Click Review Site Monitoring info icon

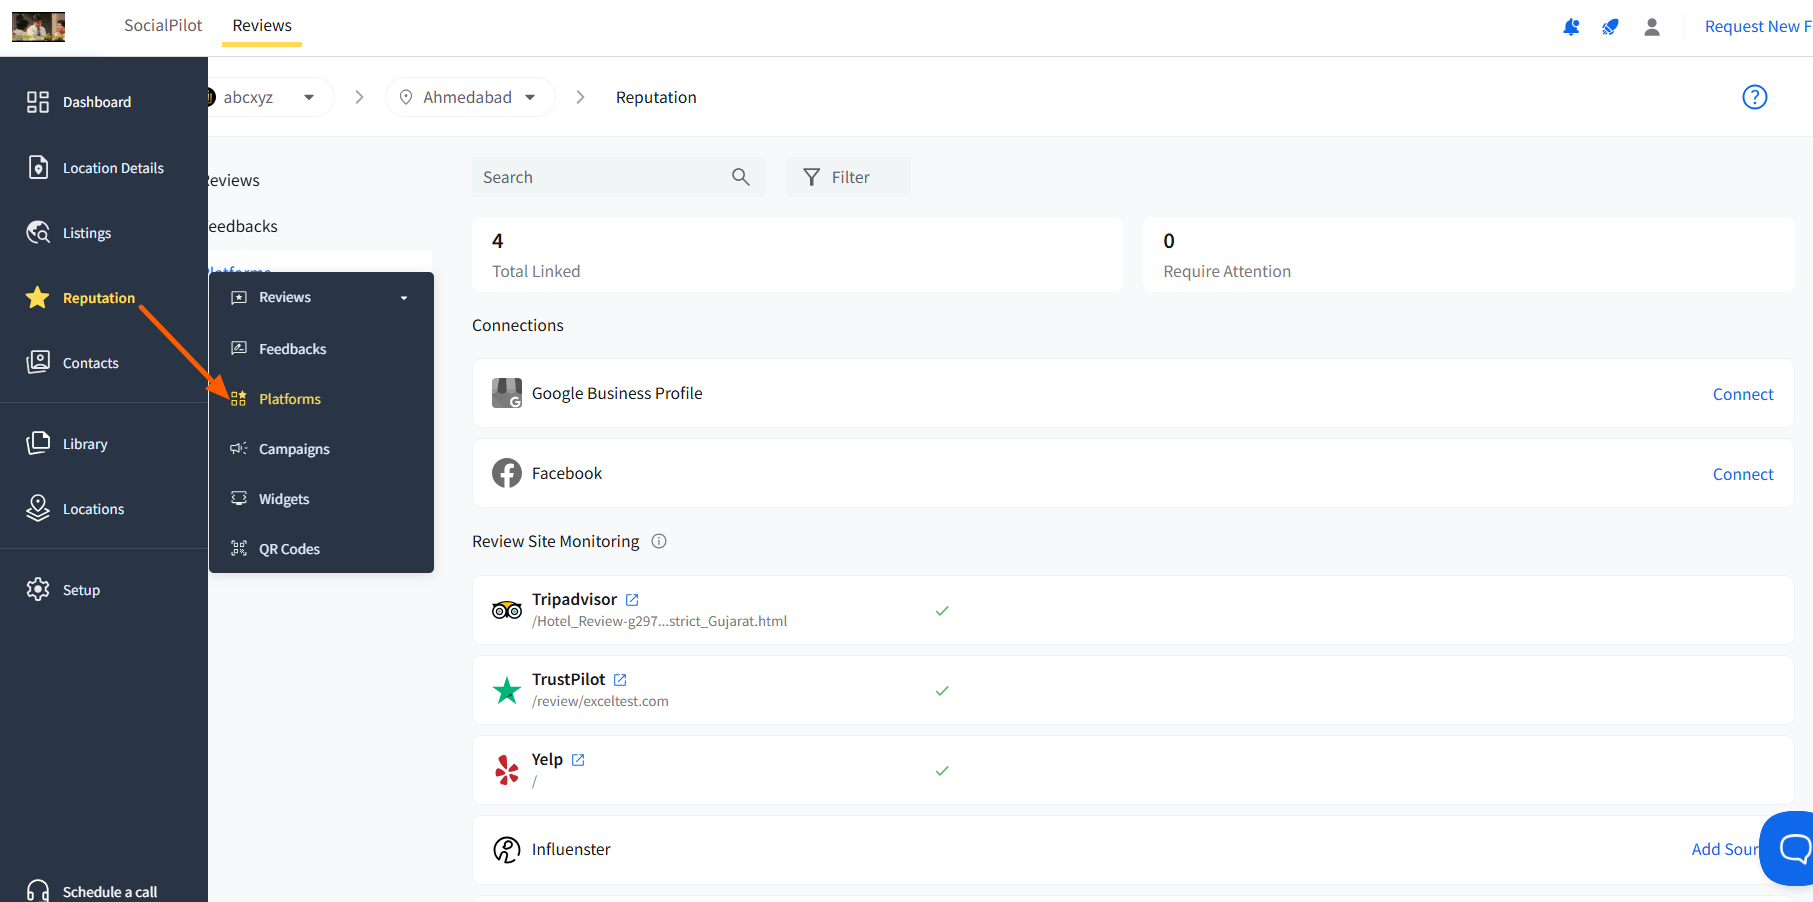(659, 541)
